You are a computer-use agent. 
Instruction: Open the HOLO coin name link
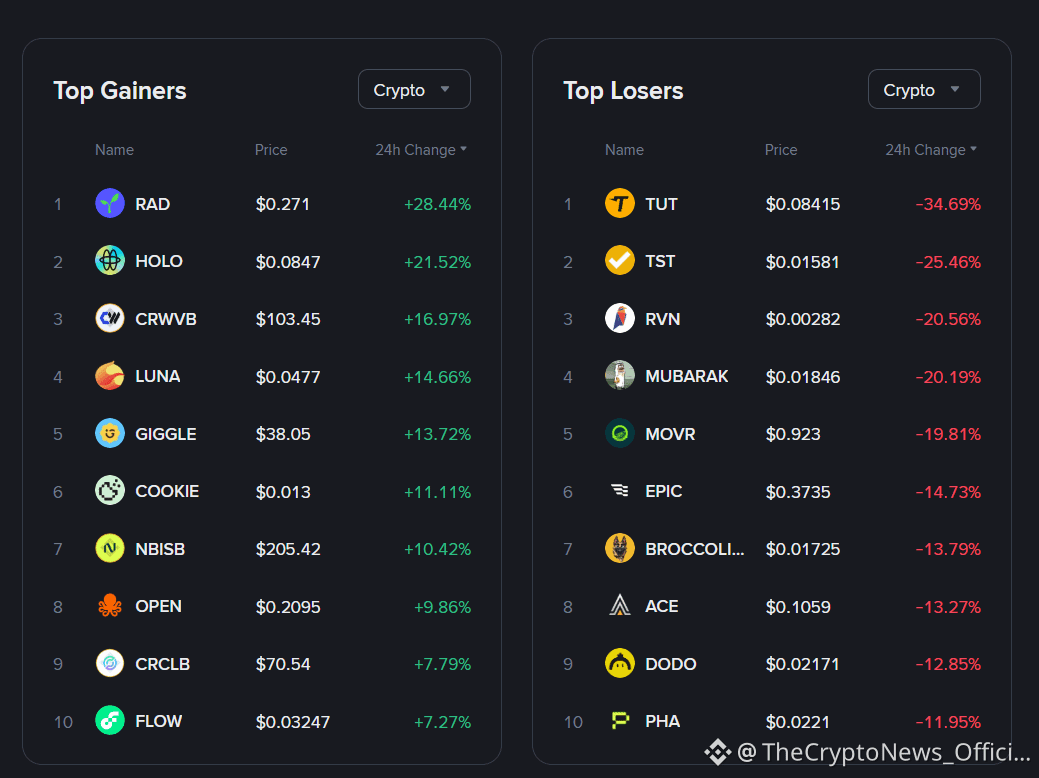(x=159, y=261)
